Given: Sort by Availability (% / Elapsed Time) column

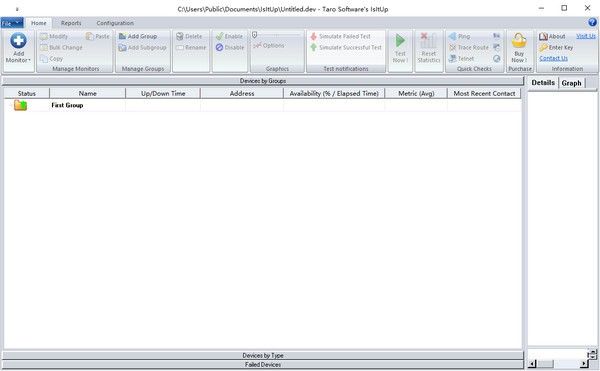Looking at the screenshot, I should pos(334,93).
